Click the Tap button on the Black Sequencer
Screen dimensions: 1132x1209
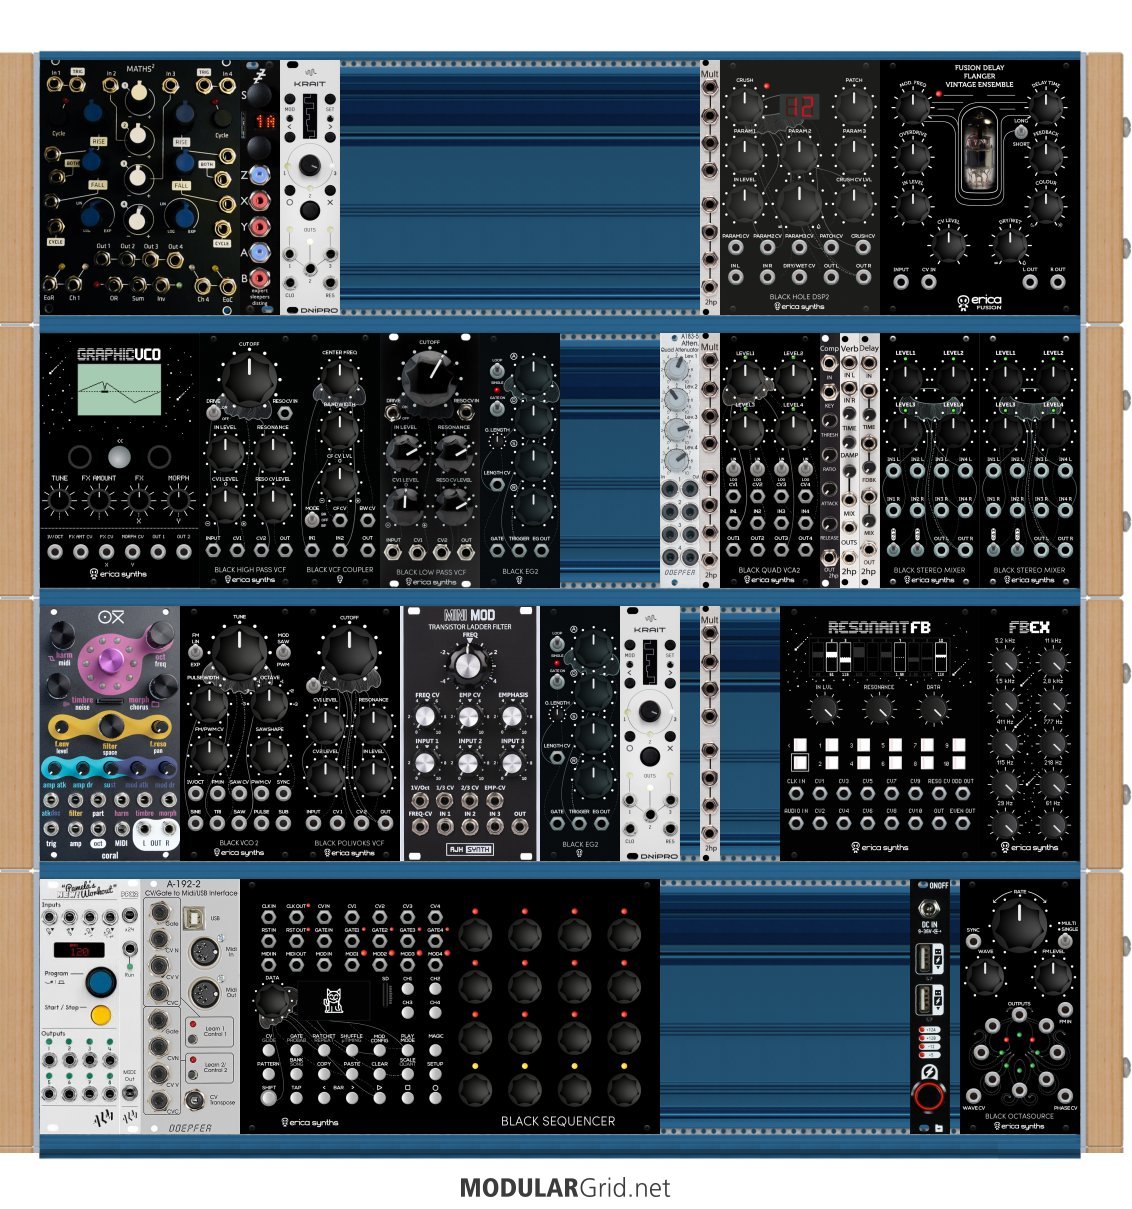(x=297, y=1098)
